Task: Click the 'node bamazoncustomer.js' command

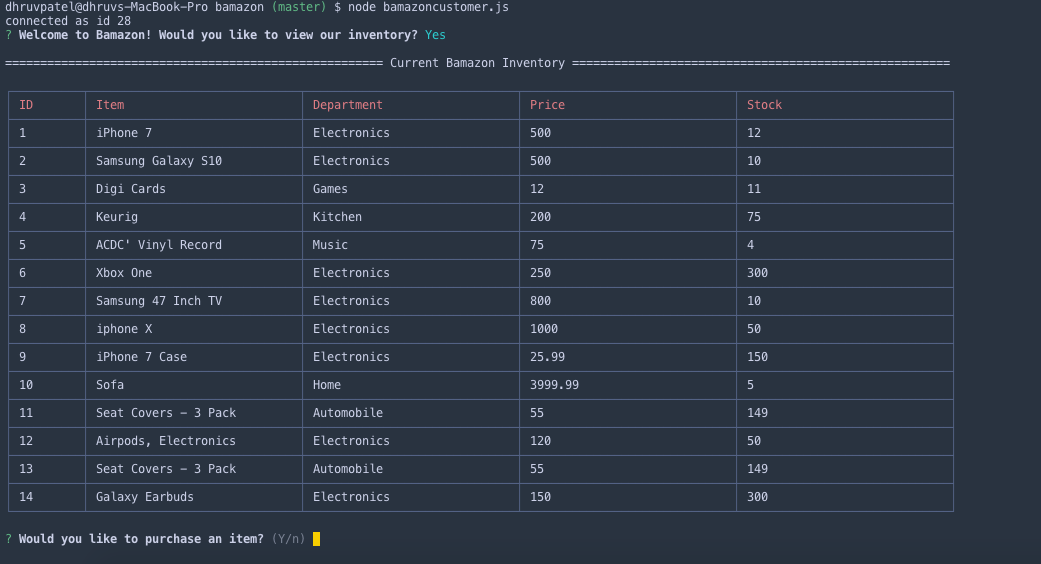Action: click(x=428, y=7)
